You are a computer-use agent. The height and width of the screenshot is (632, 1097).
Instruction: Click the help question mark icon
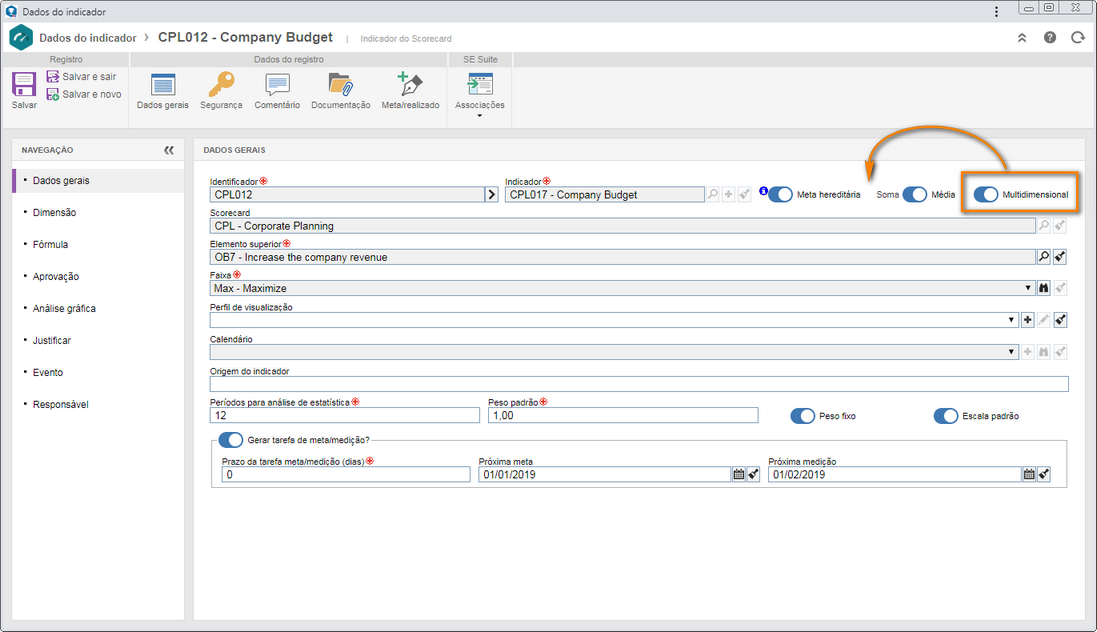pos(1049,38)
